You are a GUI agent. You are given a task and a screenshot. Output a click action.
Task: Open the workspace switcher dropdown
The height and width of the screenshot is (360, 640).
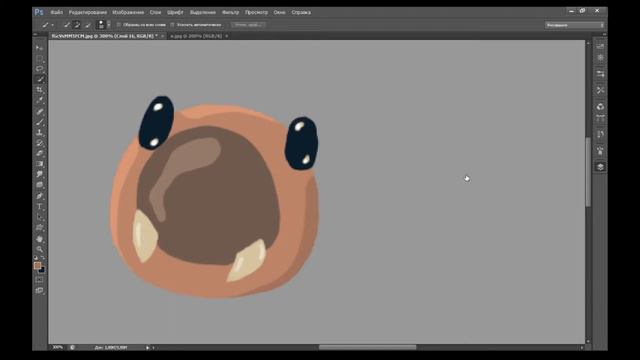click(x=575, y=25)
